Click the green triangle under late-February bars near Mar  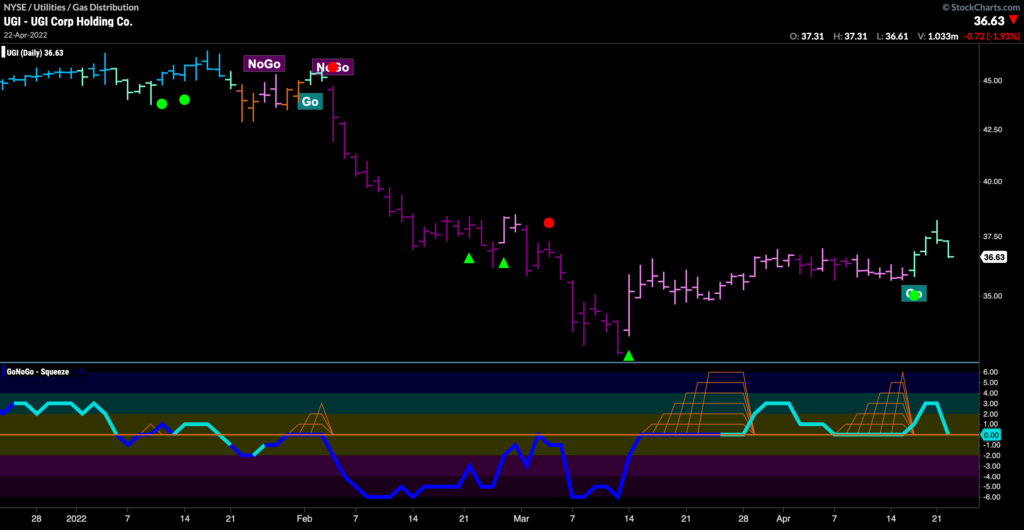point(504,262)
